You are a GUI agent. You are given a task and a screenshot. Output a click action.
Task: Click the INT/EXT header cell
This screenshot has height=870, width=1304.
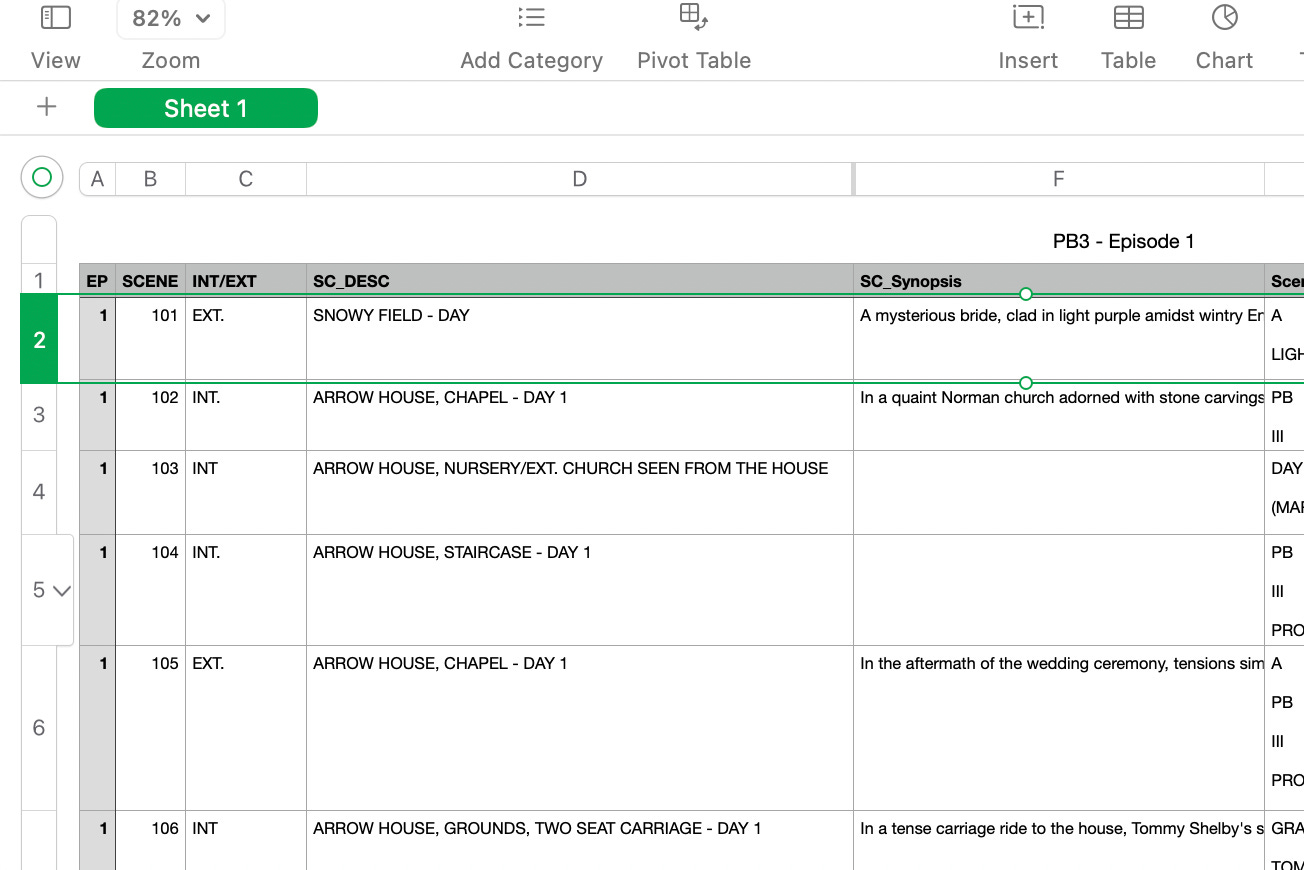click(x=246, y=281)
